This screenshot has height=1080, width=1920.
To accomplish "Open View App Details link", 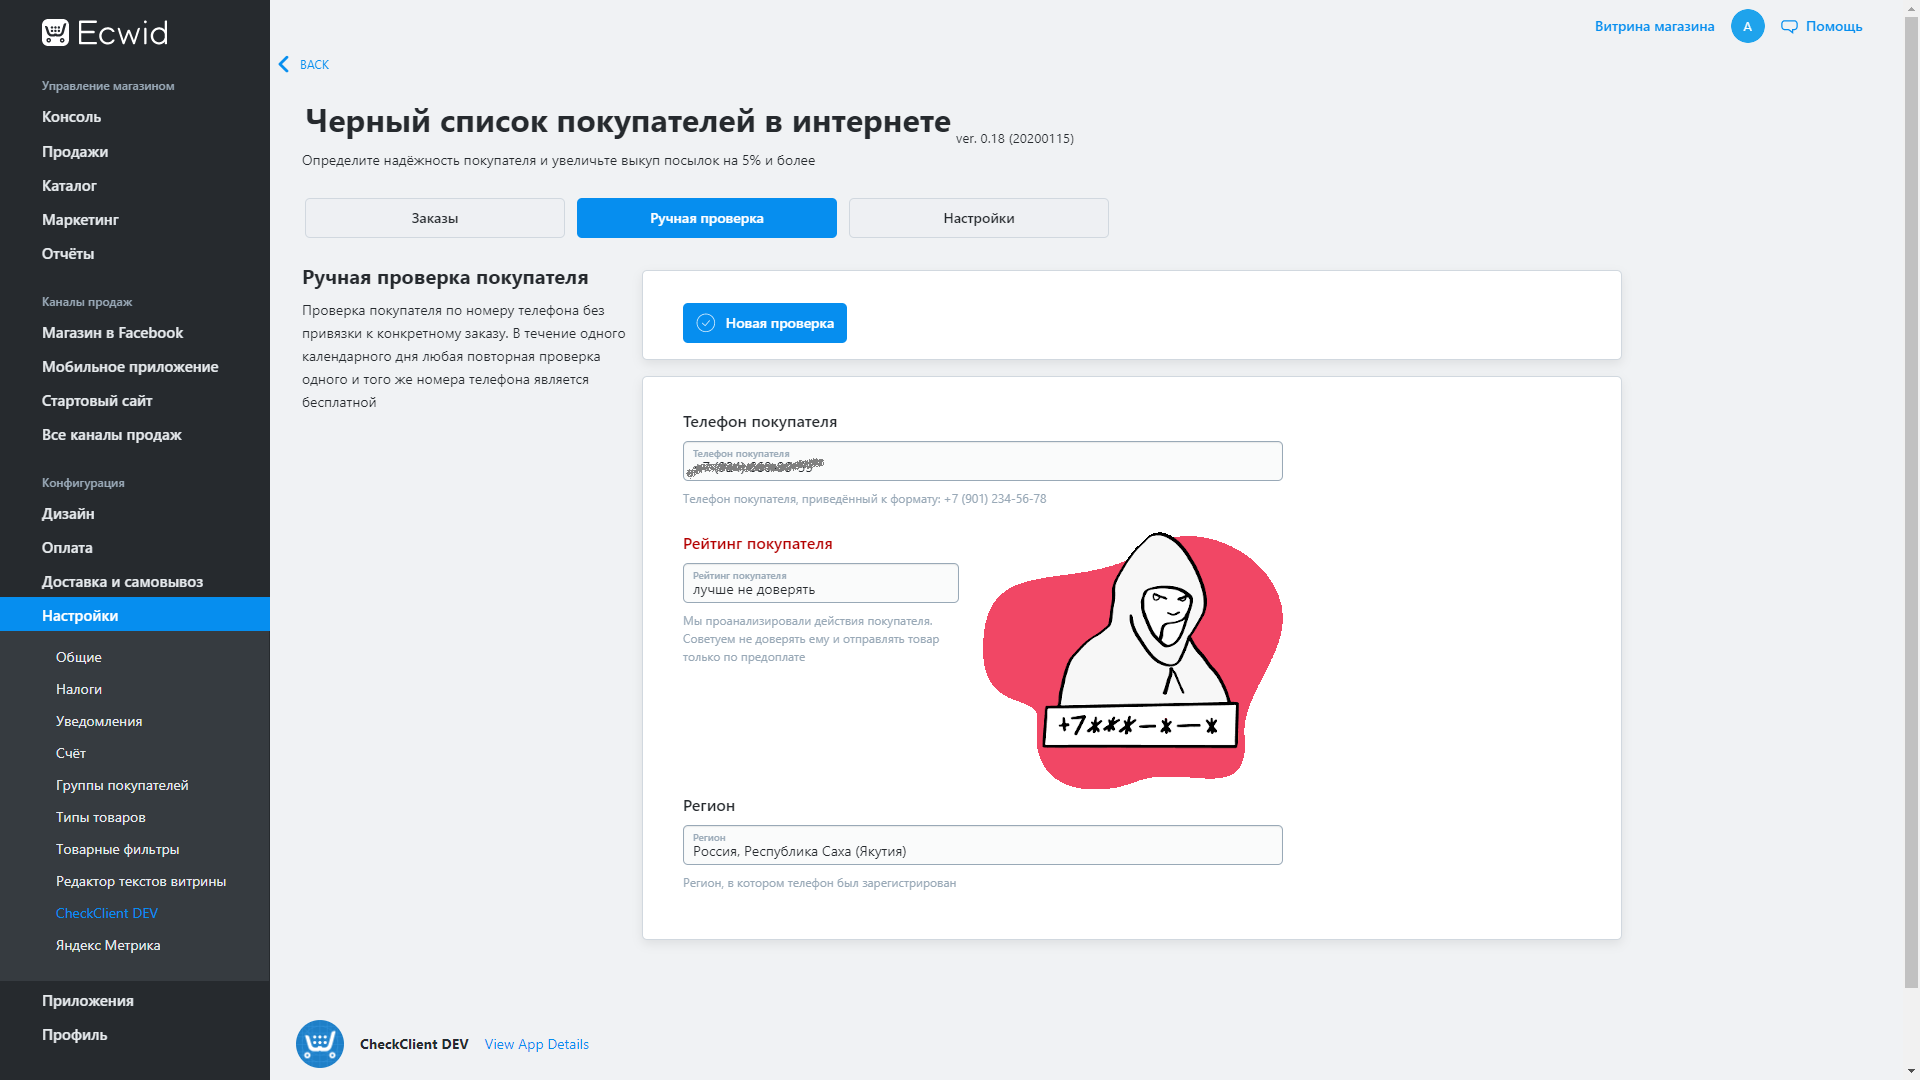I will 536,1044.
